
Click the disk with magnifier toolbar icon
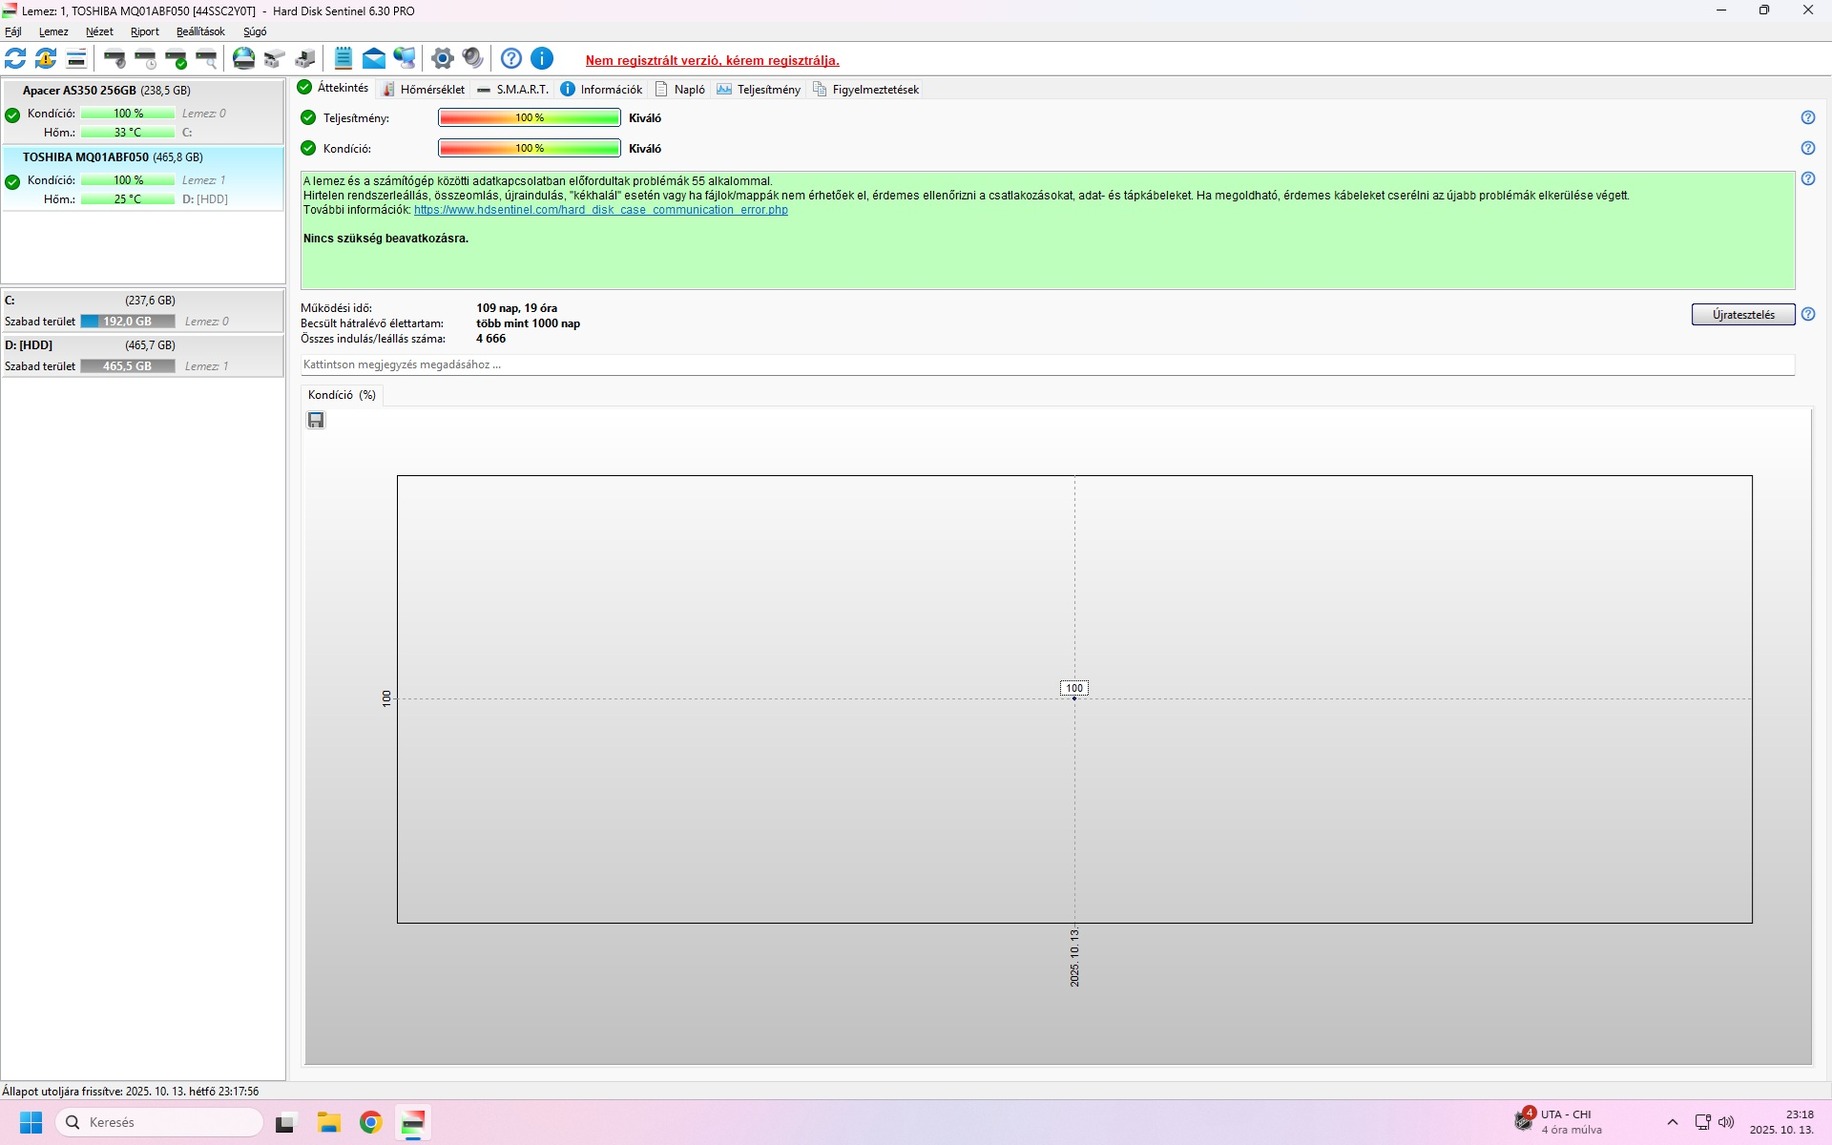pos(206,59)
